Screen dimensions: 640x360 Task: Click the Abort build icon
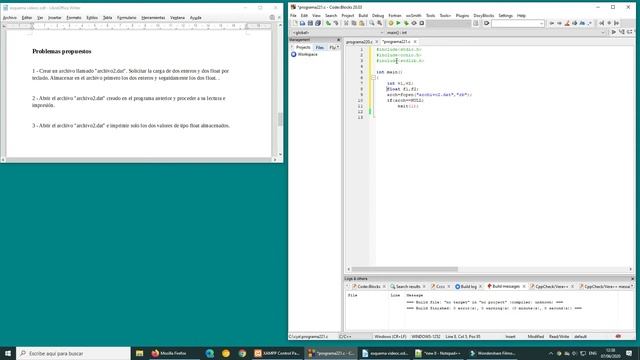[422, 23]
